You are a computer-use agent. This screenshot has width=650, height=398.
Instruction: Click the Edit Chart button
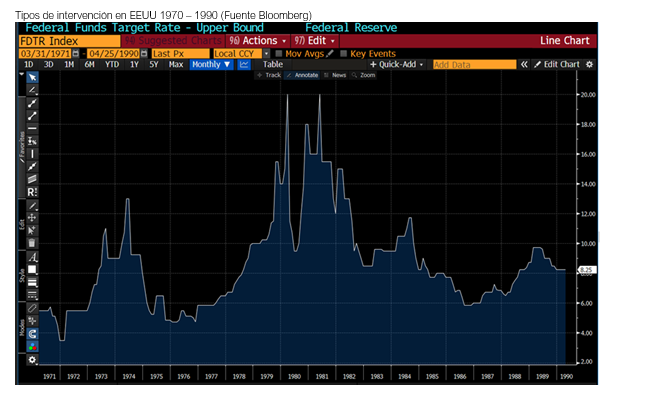click(x=557, y=65)
